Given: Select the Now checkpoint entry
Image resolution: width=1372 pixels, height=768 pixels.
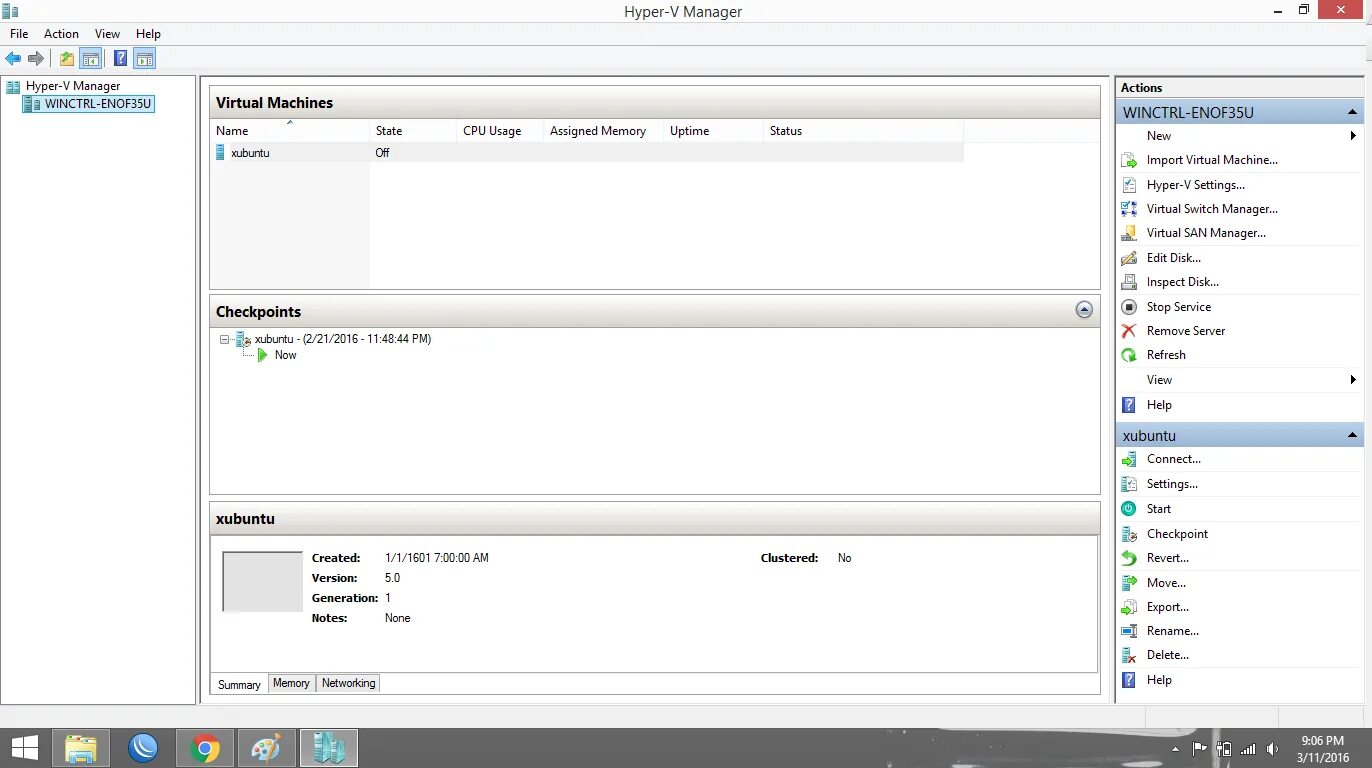Looking at the screenshot, I should click(285, 355).
